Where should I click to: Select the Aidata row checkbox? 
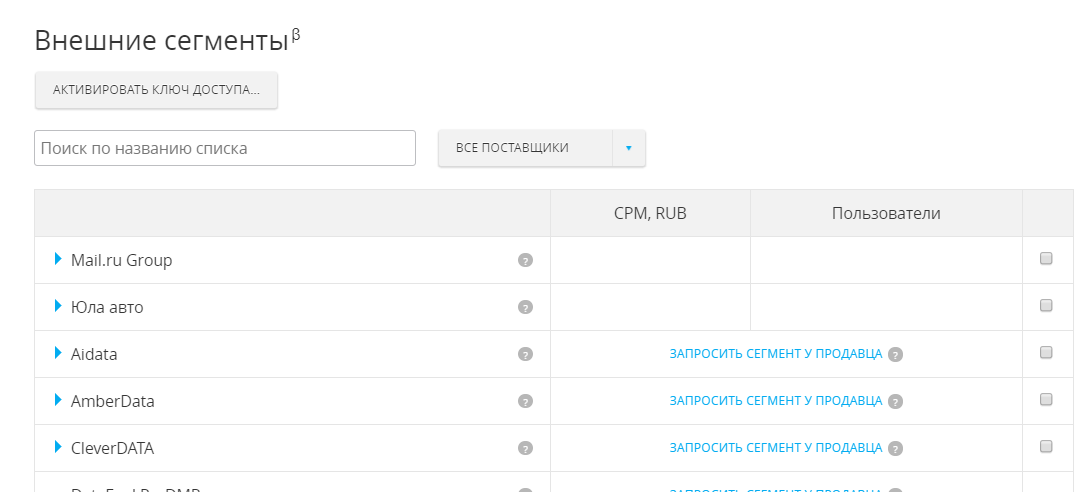click(x=1046, y=353)
